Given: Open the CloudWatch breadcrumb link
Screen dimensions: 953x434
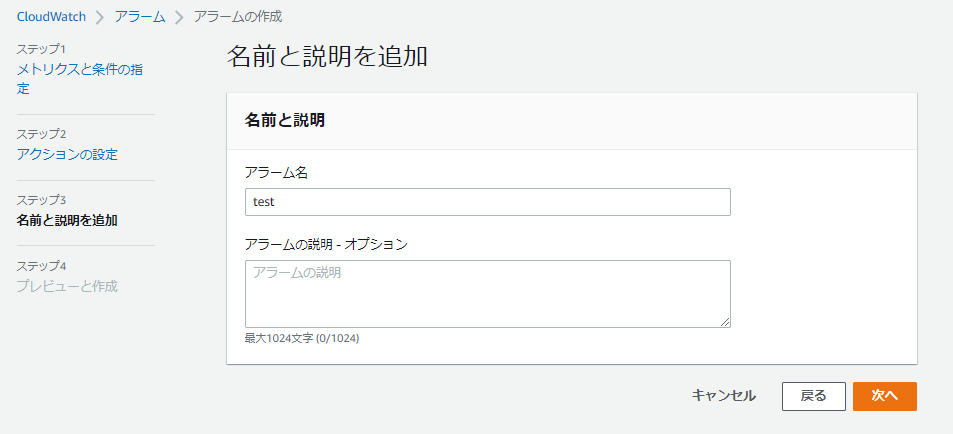Looking at the screenshot, I should [x=51, y=17].
